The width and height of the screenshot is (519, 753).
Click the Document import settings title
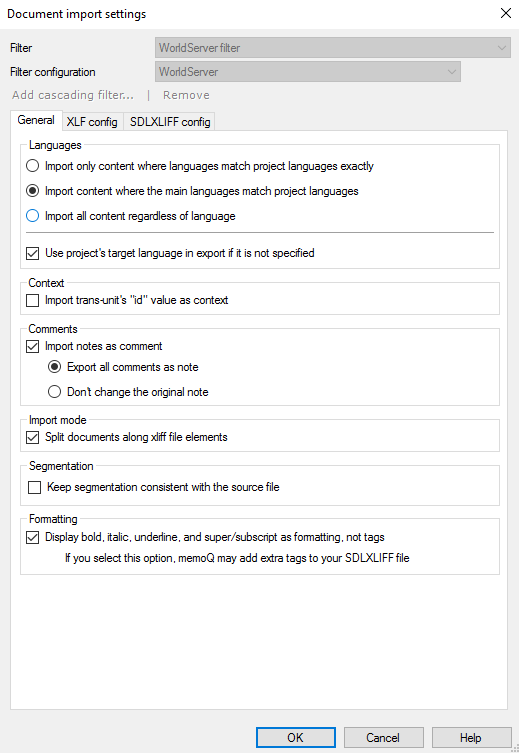77,14
